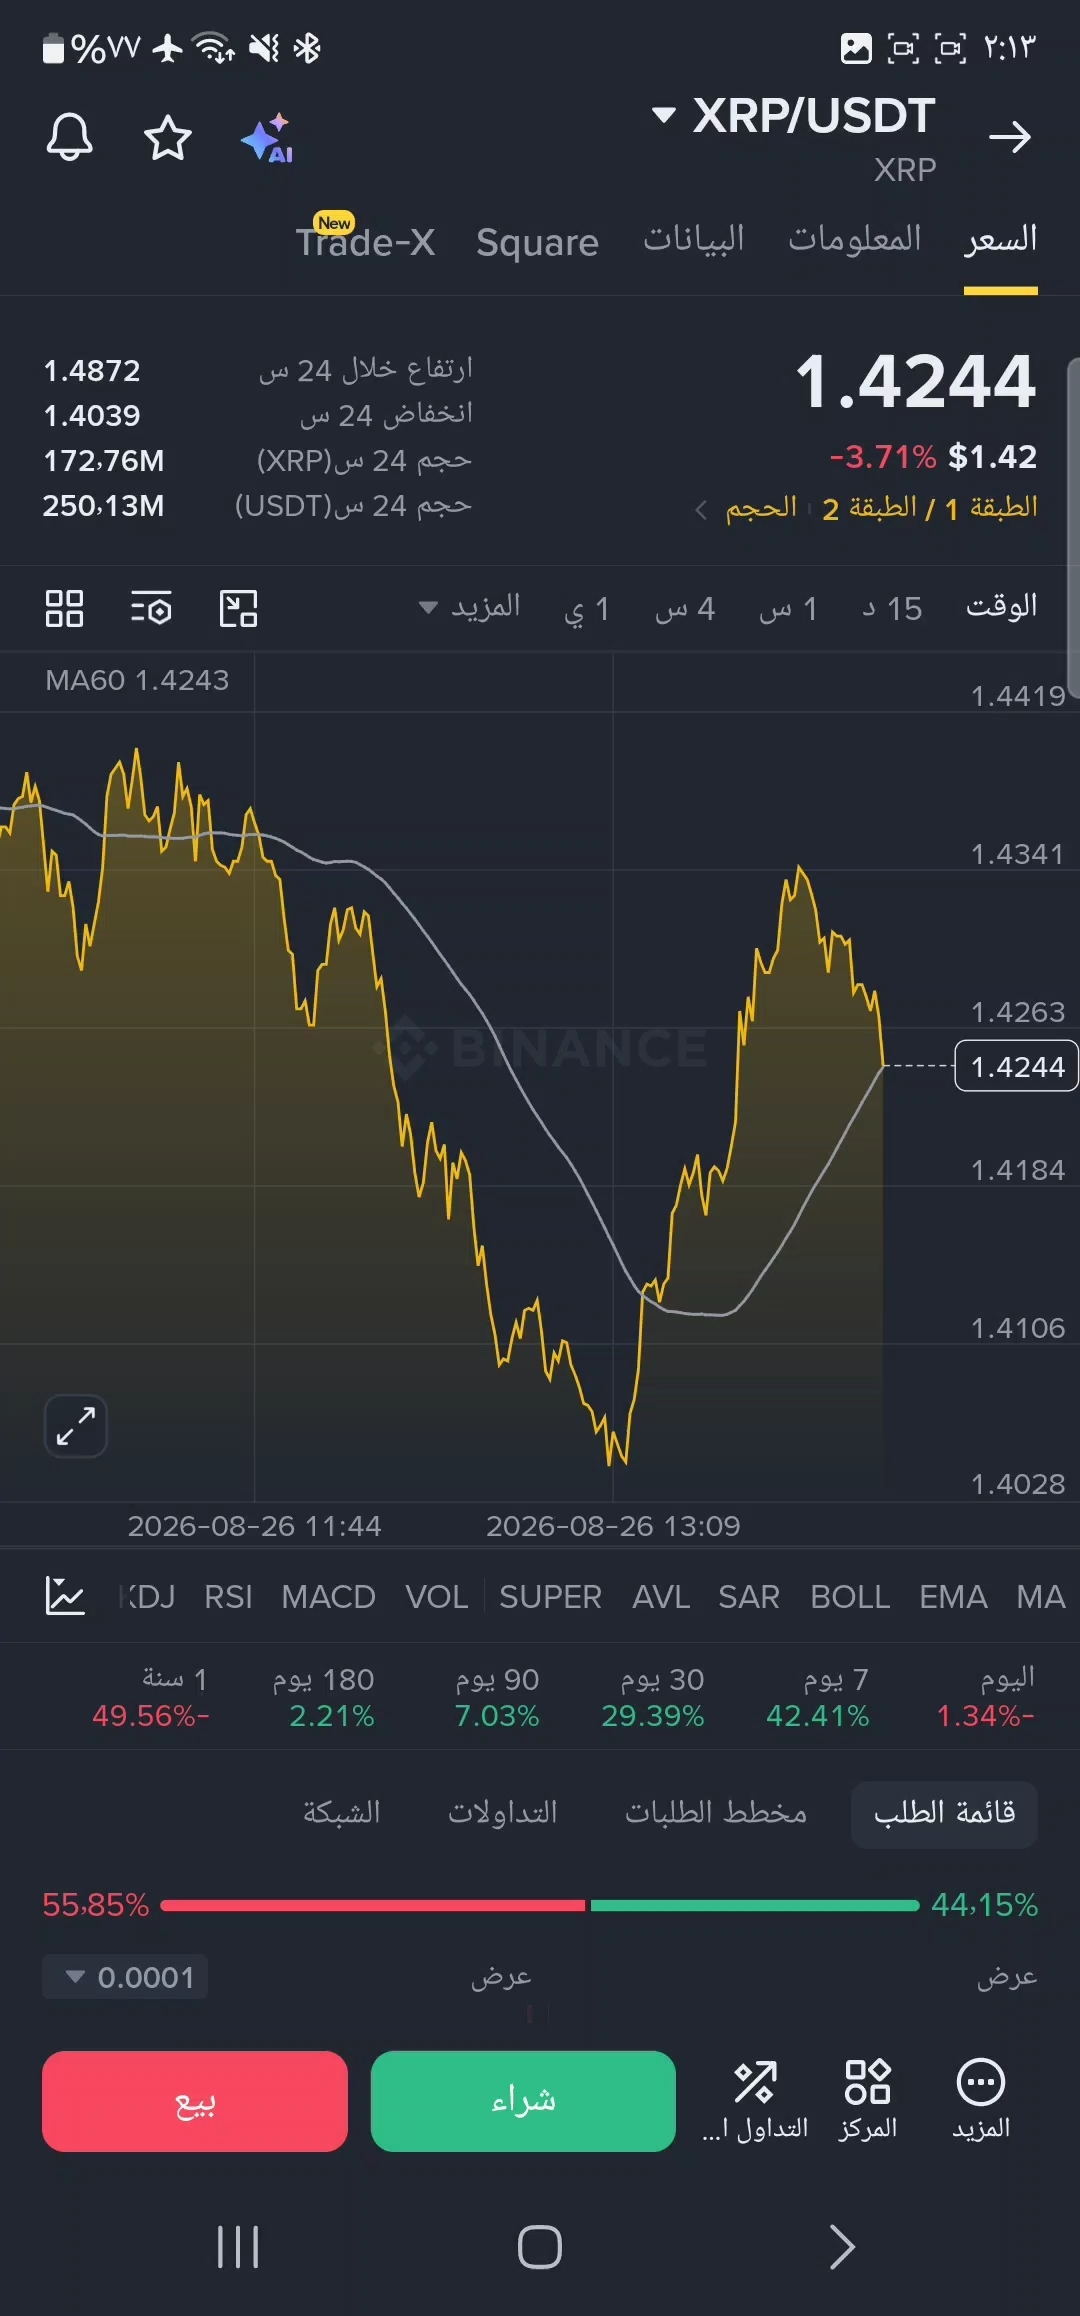
Task: Toggle the VOL indicator
Action: pyautogui.click(x=436, y=1597)
